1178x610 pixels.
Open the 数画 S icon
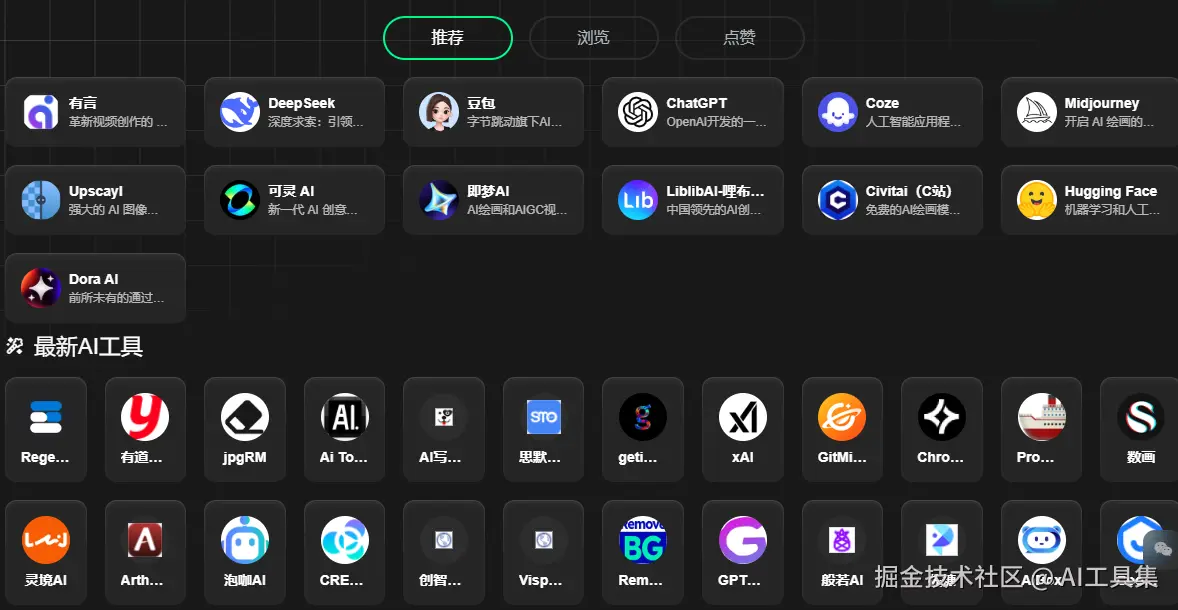pyautogui.click(x=1141, y=417)
